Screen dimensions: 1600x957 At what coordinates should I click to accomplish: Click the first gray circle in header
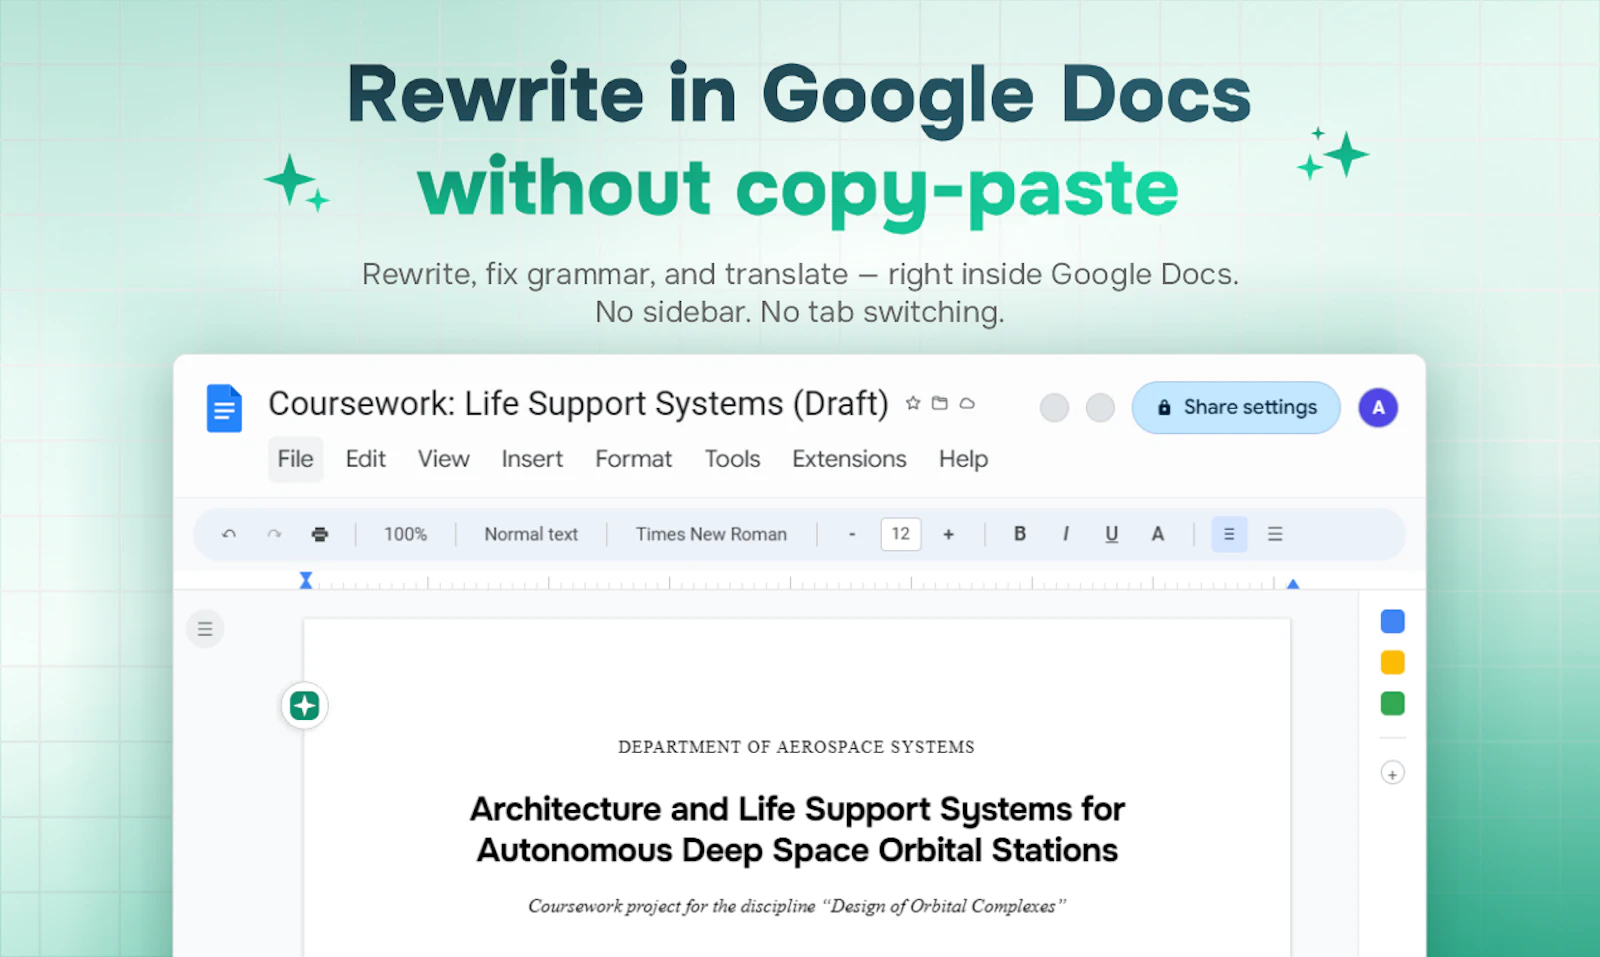click(x=1054, y=408)
